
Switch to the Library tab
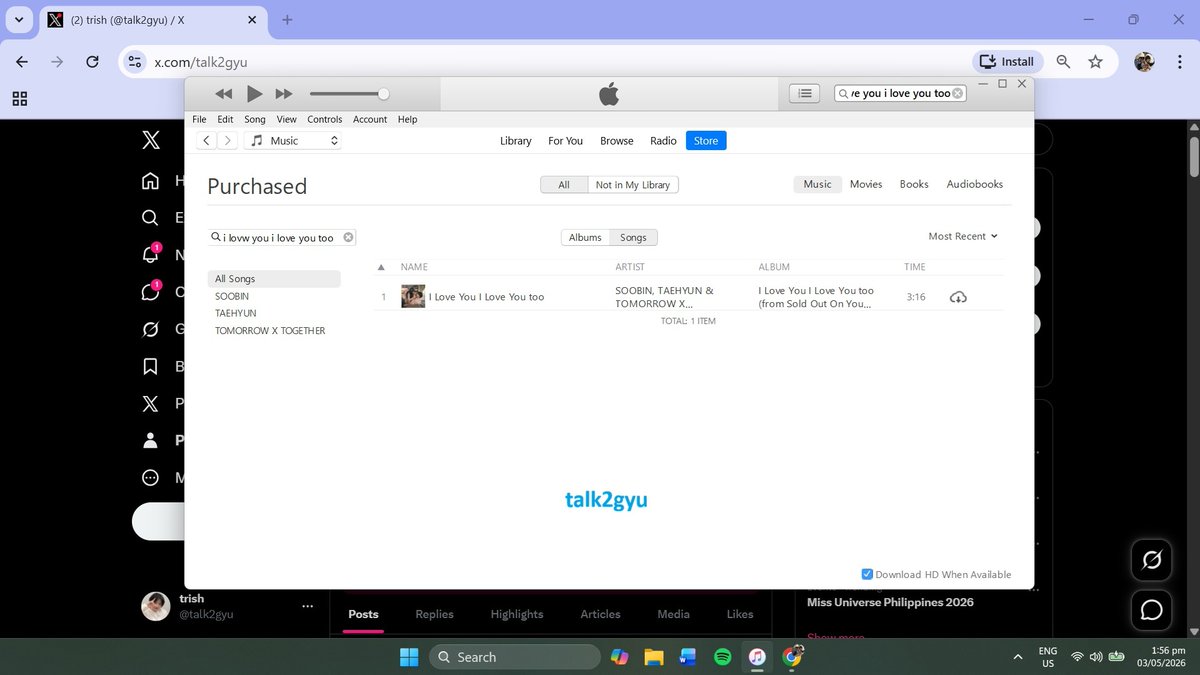(516, 141)
